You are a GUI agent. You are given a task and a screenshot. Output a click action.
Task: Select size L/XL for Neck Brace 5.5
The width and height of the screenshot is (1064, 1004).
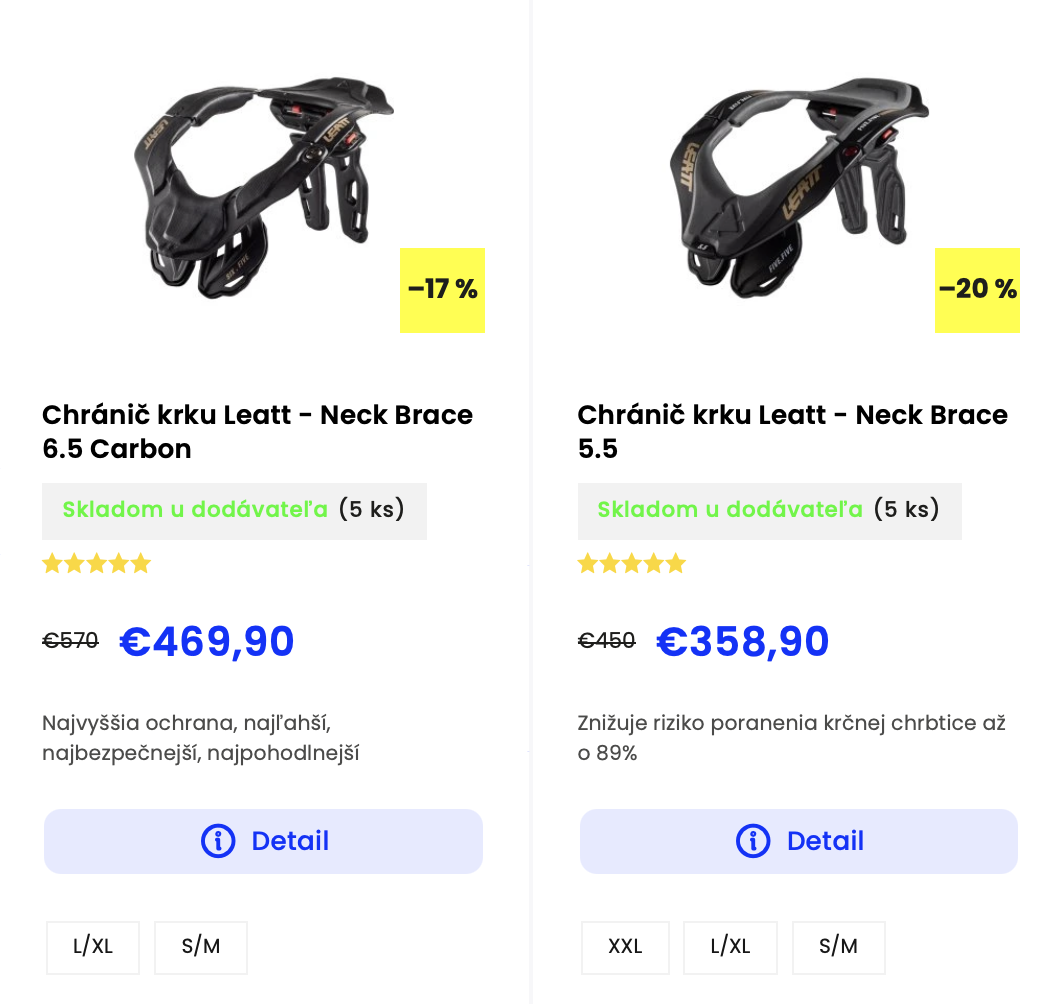pos(730,947)
